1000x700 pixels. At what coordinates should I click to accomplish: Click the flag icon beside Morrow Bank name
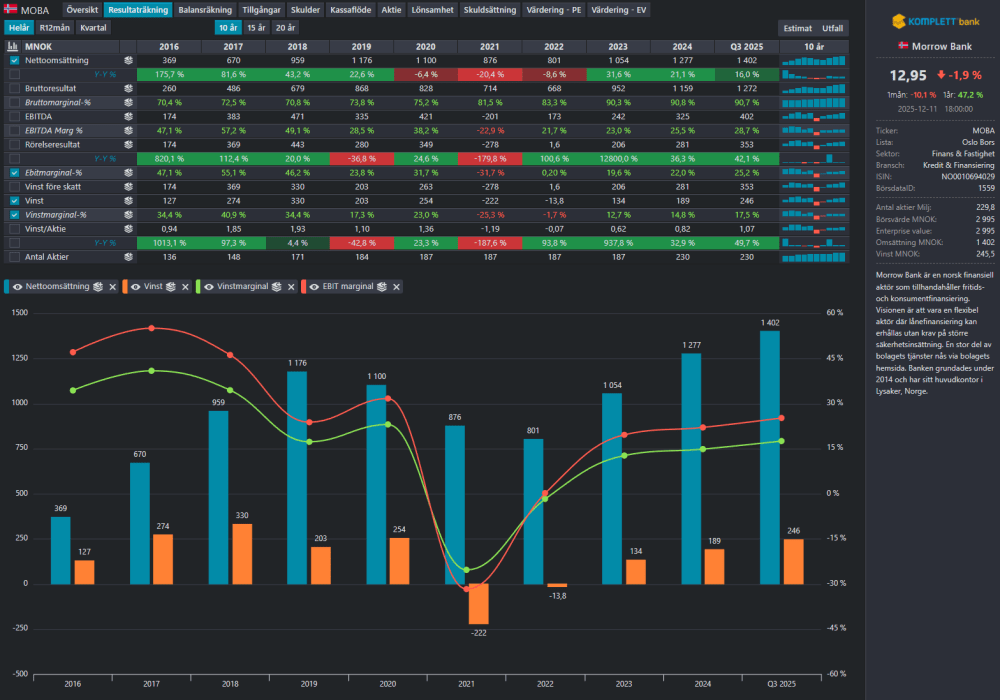point(903,46)
